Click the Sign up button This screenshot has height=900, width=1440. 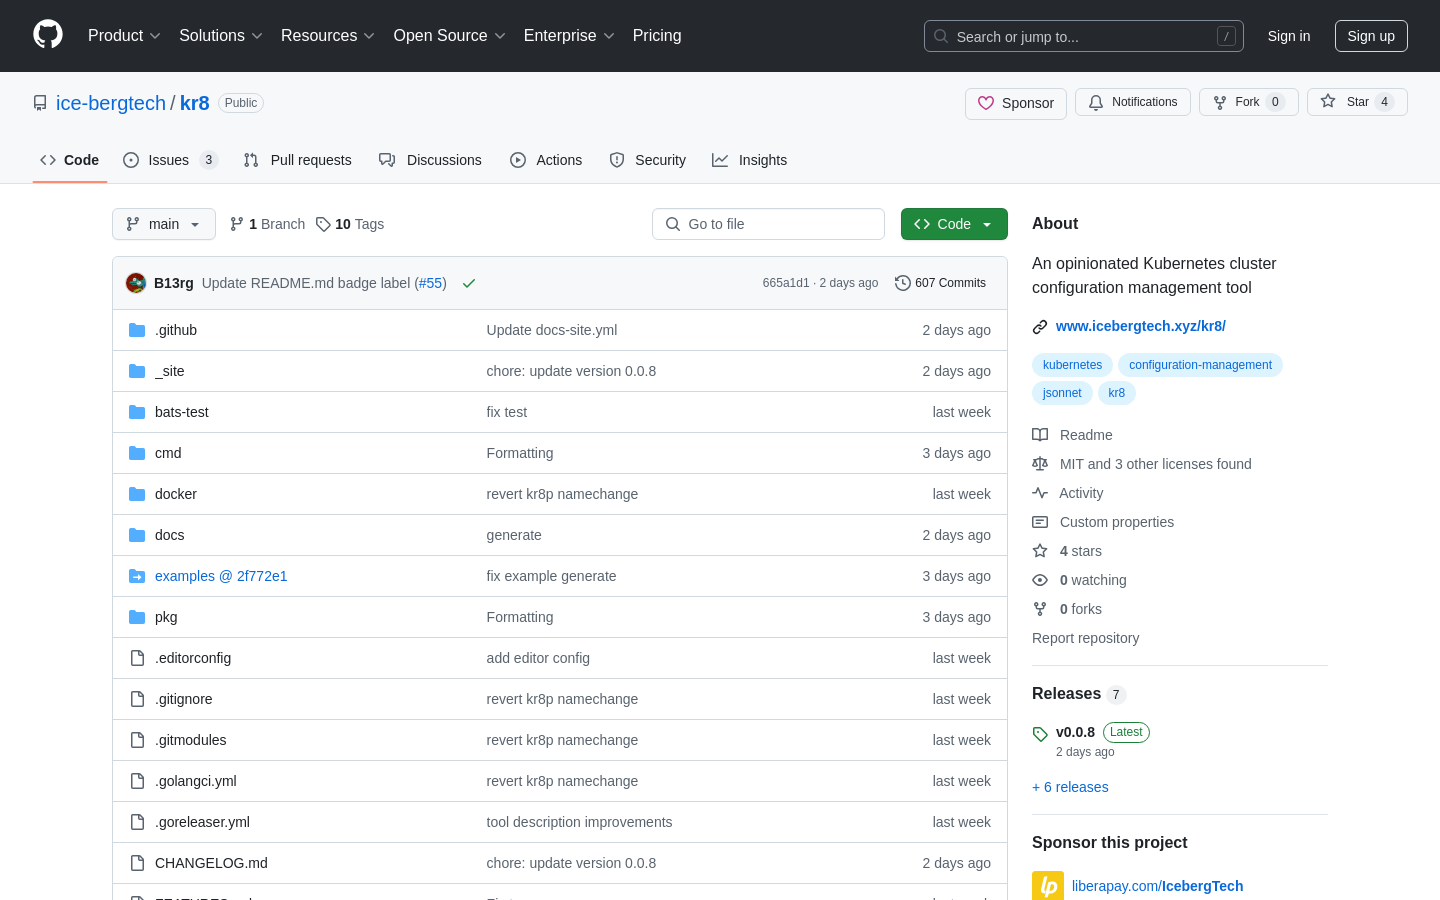point(1371,36)
